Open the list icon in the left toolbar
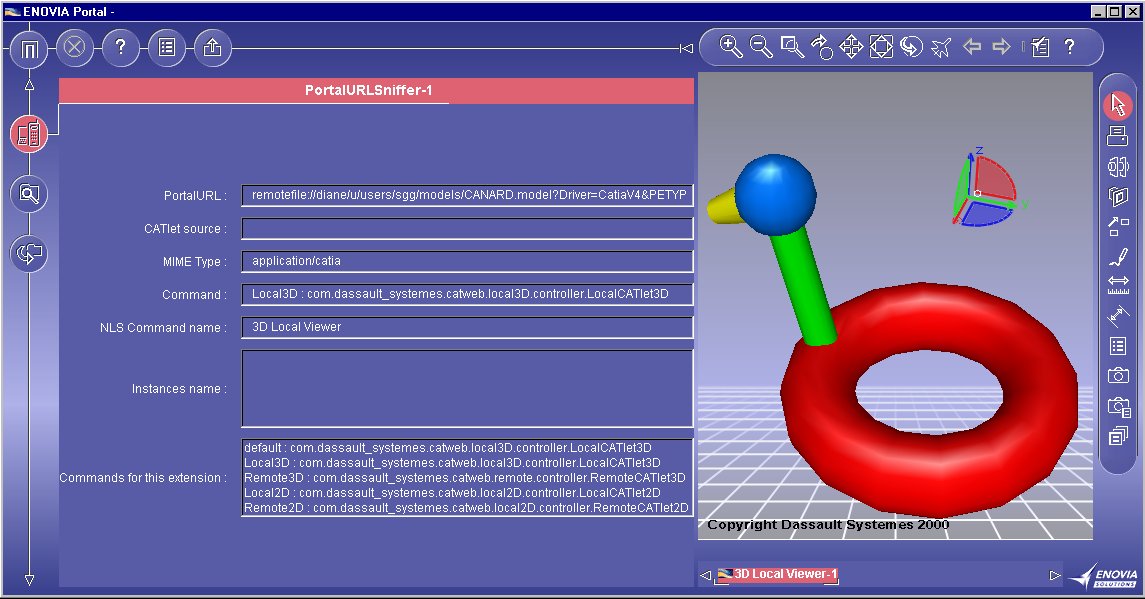The height and width of the screenshot is (599, 1145). pos(166,47)
